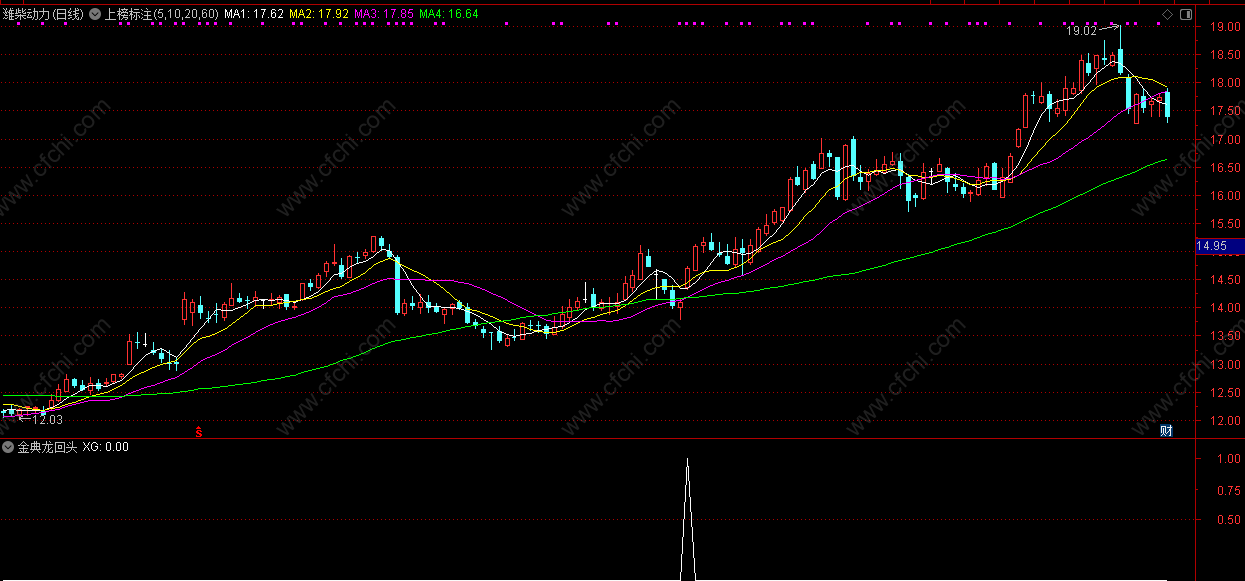Select the MA3: 17.85 value
This screenshot has width=1245, height=581.
pyautogui.click(x=384, y=14)
